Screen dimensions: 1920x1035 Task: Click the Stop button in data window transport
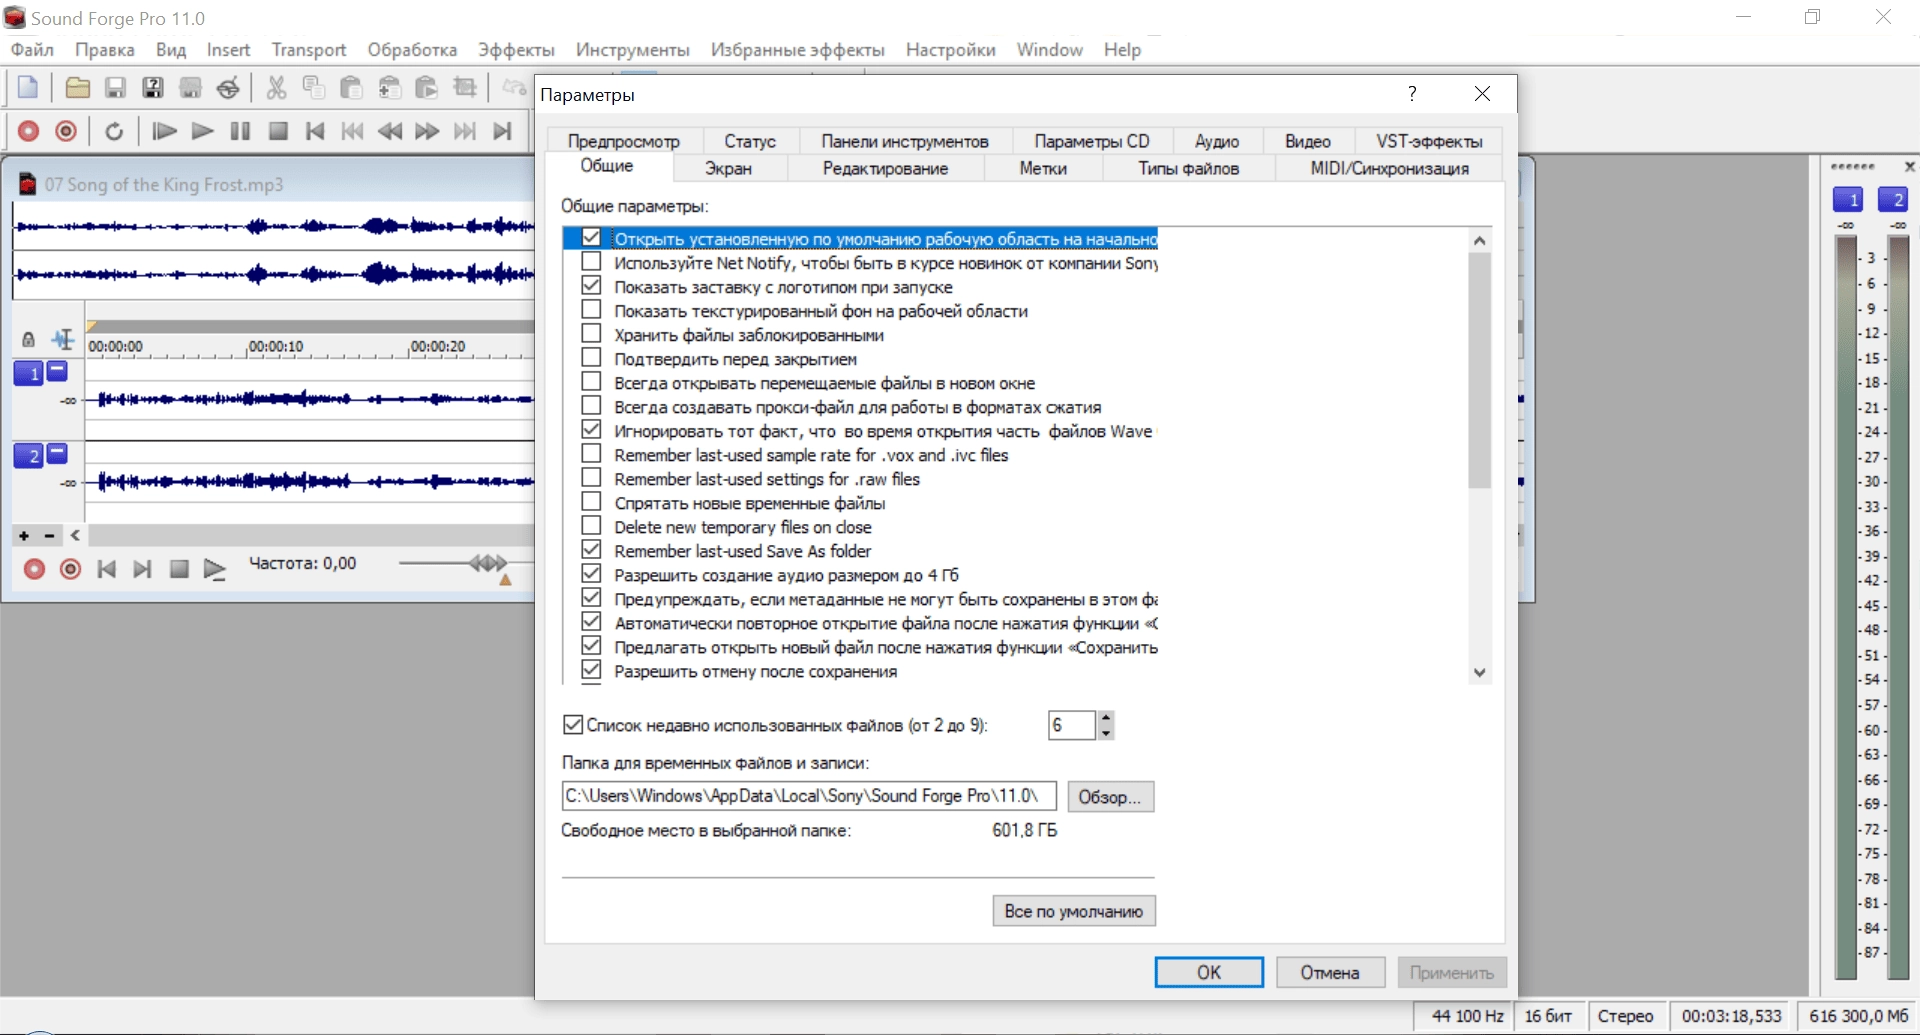click(179, 569)
